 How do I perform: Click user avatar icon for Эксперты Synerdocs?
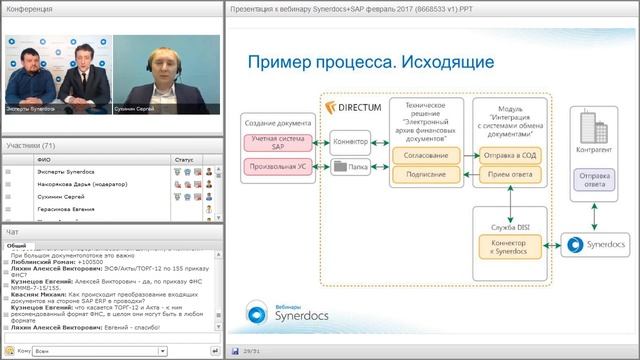209,172
